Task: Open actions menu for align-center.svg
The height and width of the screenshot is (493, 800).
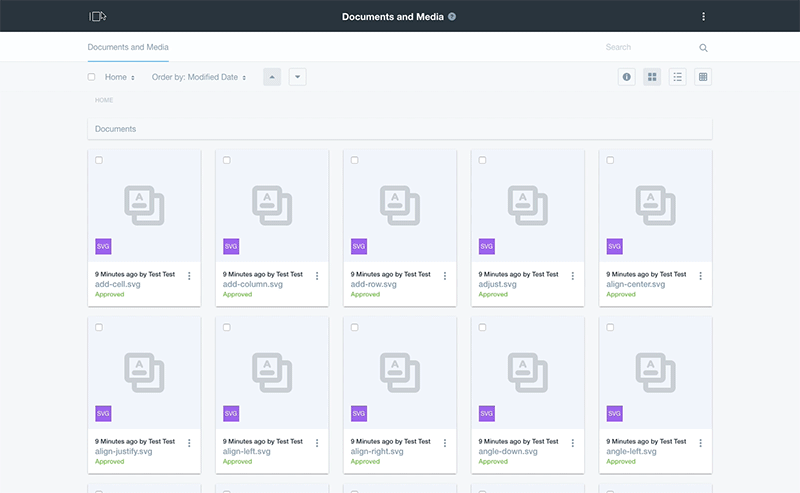Action: (701, 276)
